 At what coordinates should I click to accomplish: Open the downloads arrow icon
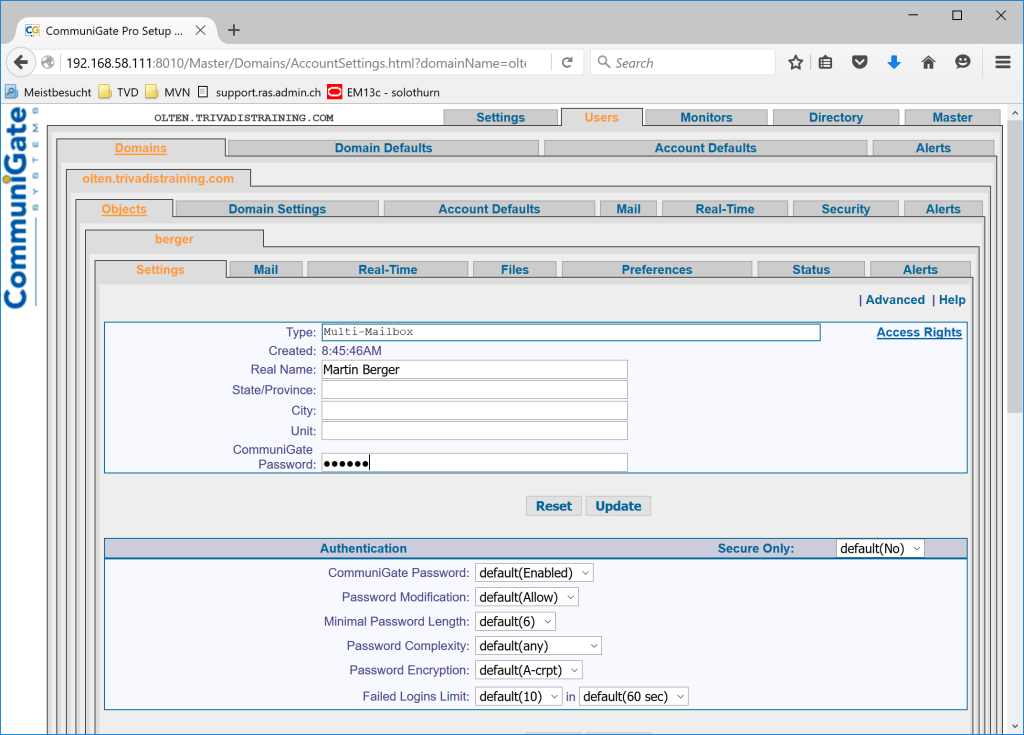894,63
